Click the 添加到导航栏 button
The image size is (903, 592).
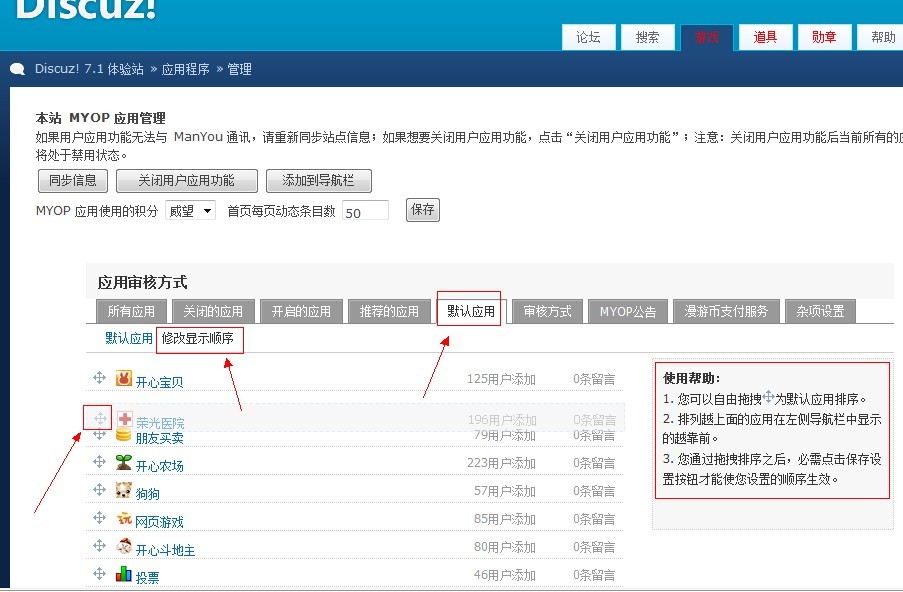pos(318,180)
